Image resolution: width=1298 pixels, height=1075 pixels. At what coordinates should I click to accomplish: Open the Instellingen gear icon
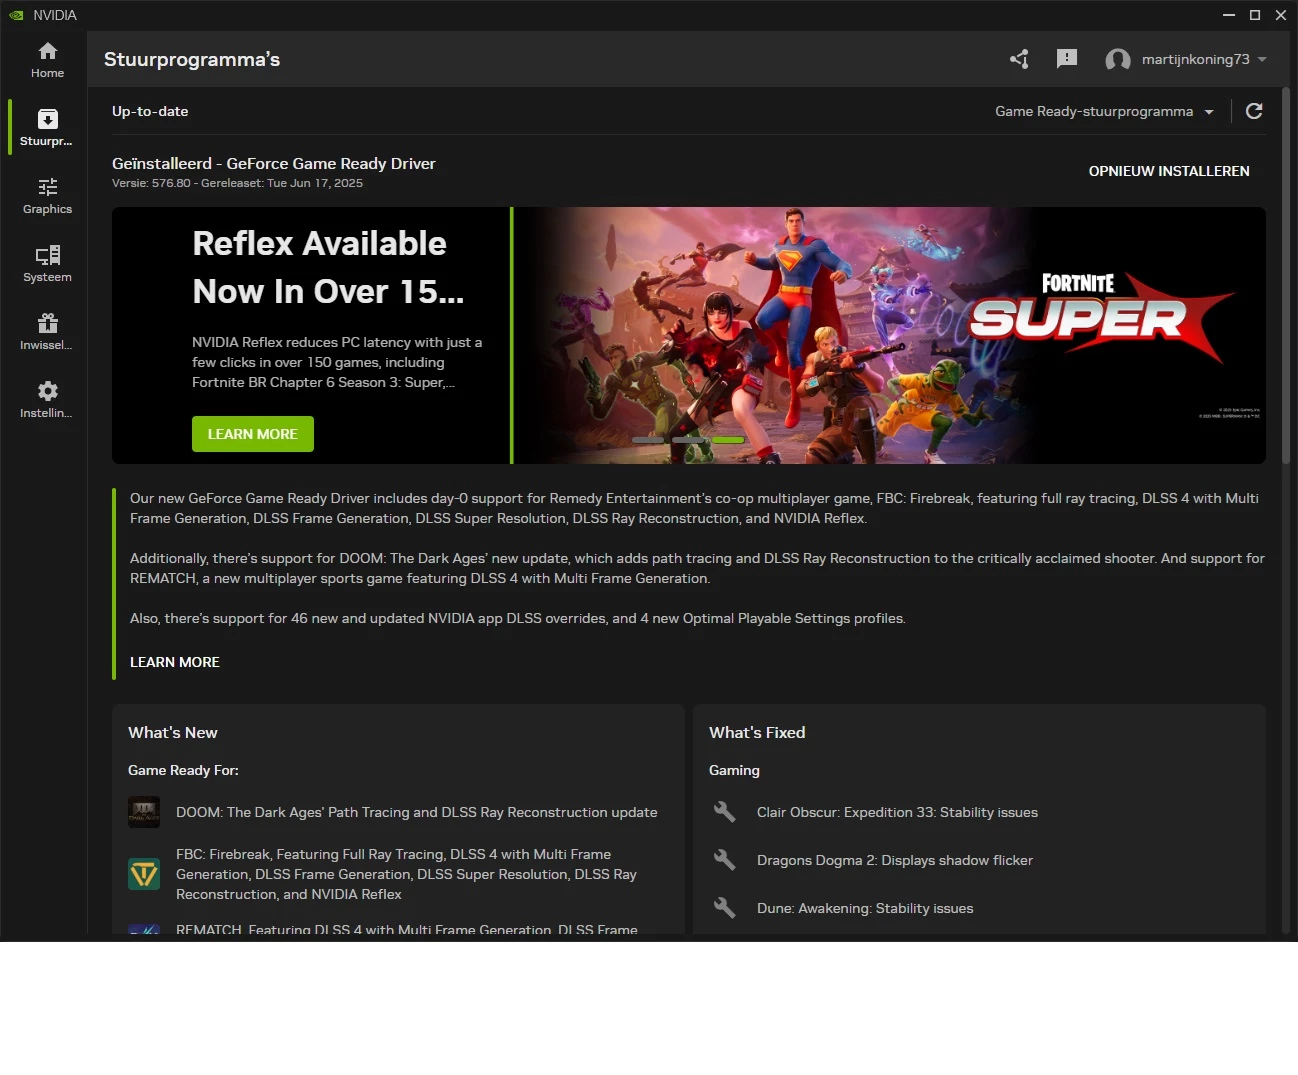tap(47, 391)
